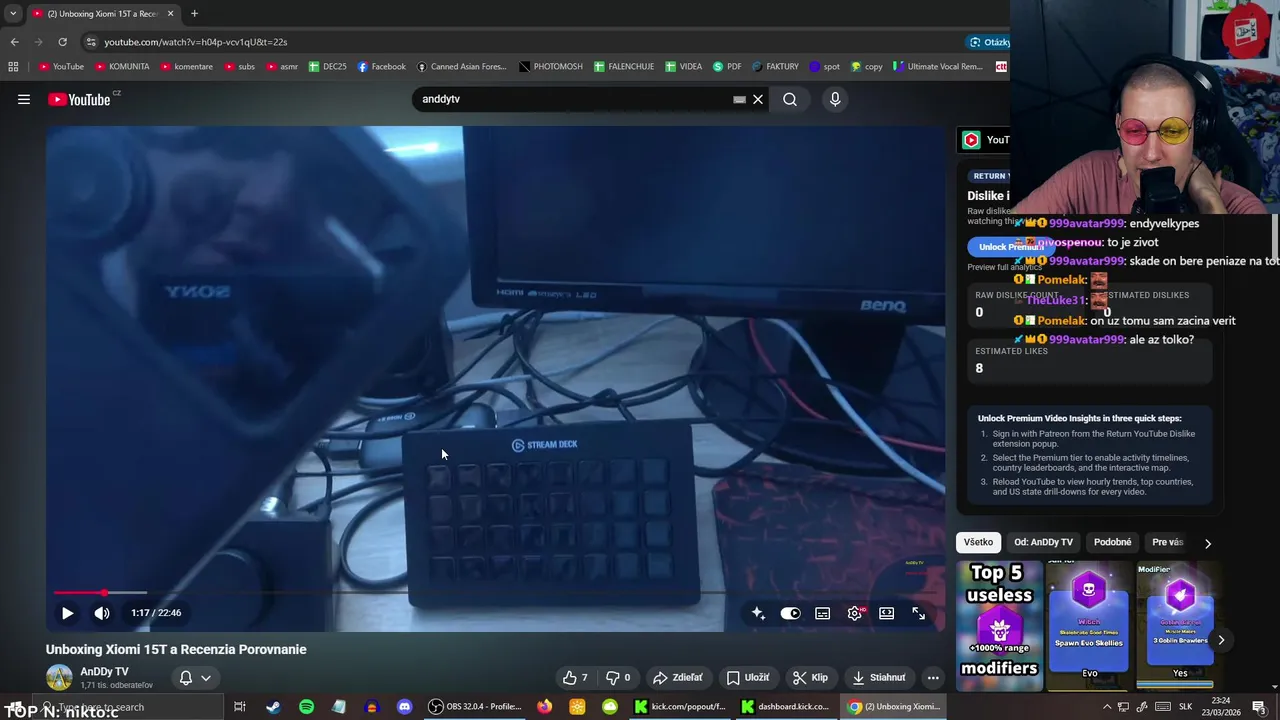Open the Top 5 useless modifiers short
The height and width of the screenshot is (720, 1280).
pyautogui.click(x=999, y=626)
